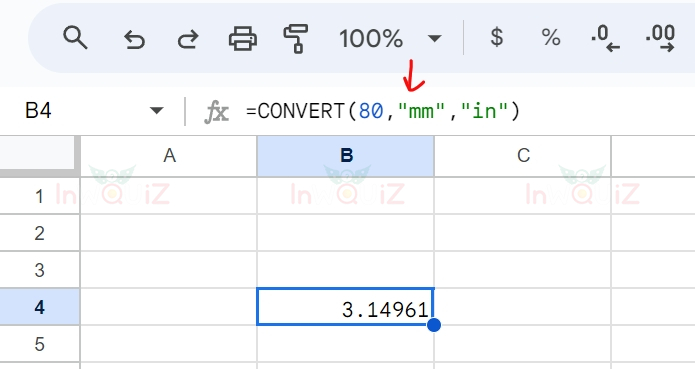Select cell C3
Viewport: 695px width, 369px height.
pos(523,270)
